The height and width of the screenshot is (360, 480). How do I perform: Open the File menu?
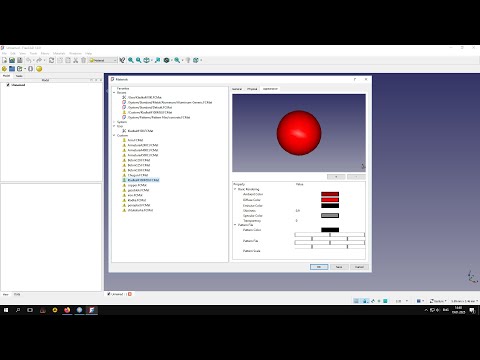point(4,53)
